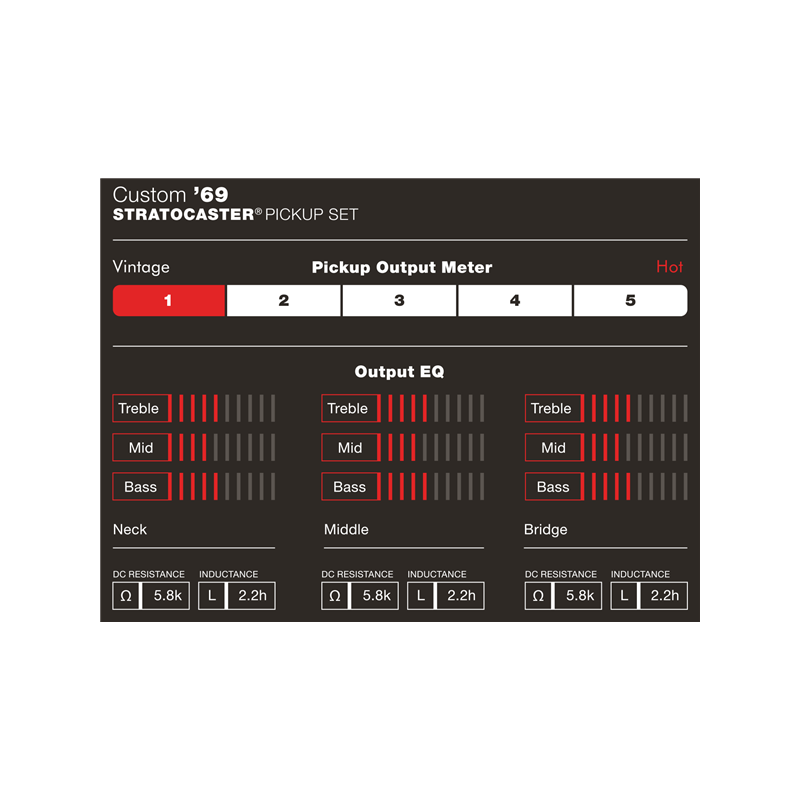Click the Neck 5.8k resistance value
This screenshot has height=800, width=800.
point(165,596)
